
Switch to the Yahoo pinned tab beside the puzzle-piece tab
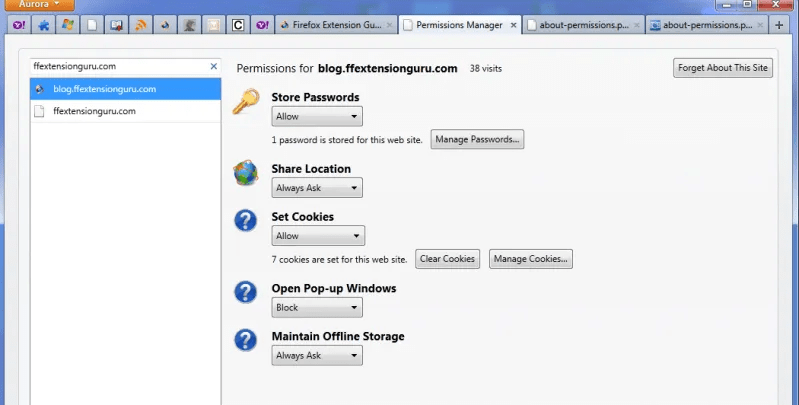[x=19, y=25]
